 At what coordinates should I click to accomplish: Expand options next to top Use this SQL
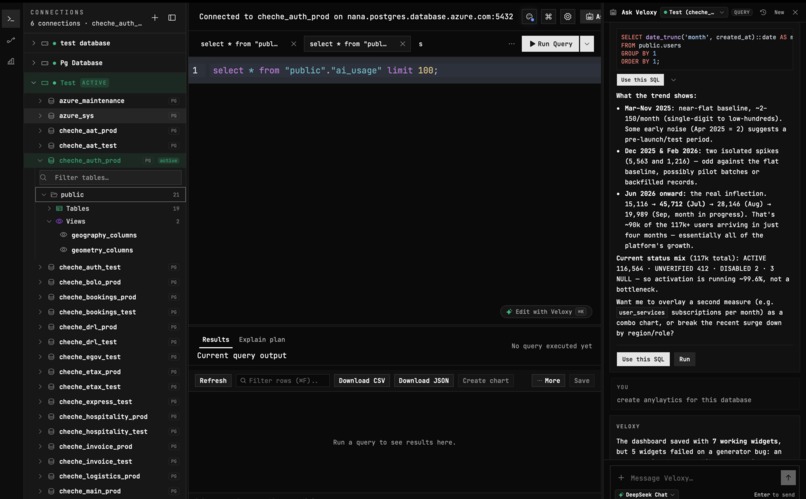(x=673, y=80)
